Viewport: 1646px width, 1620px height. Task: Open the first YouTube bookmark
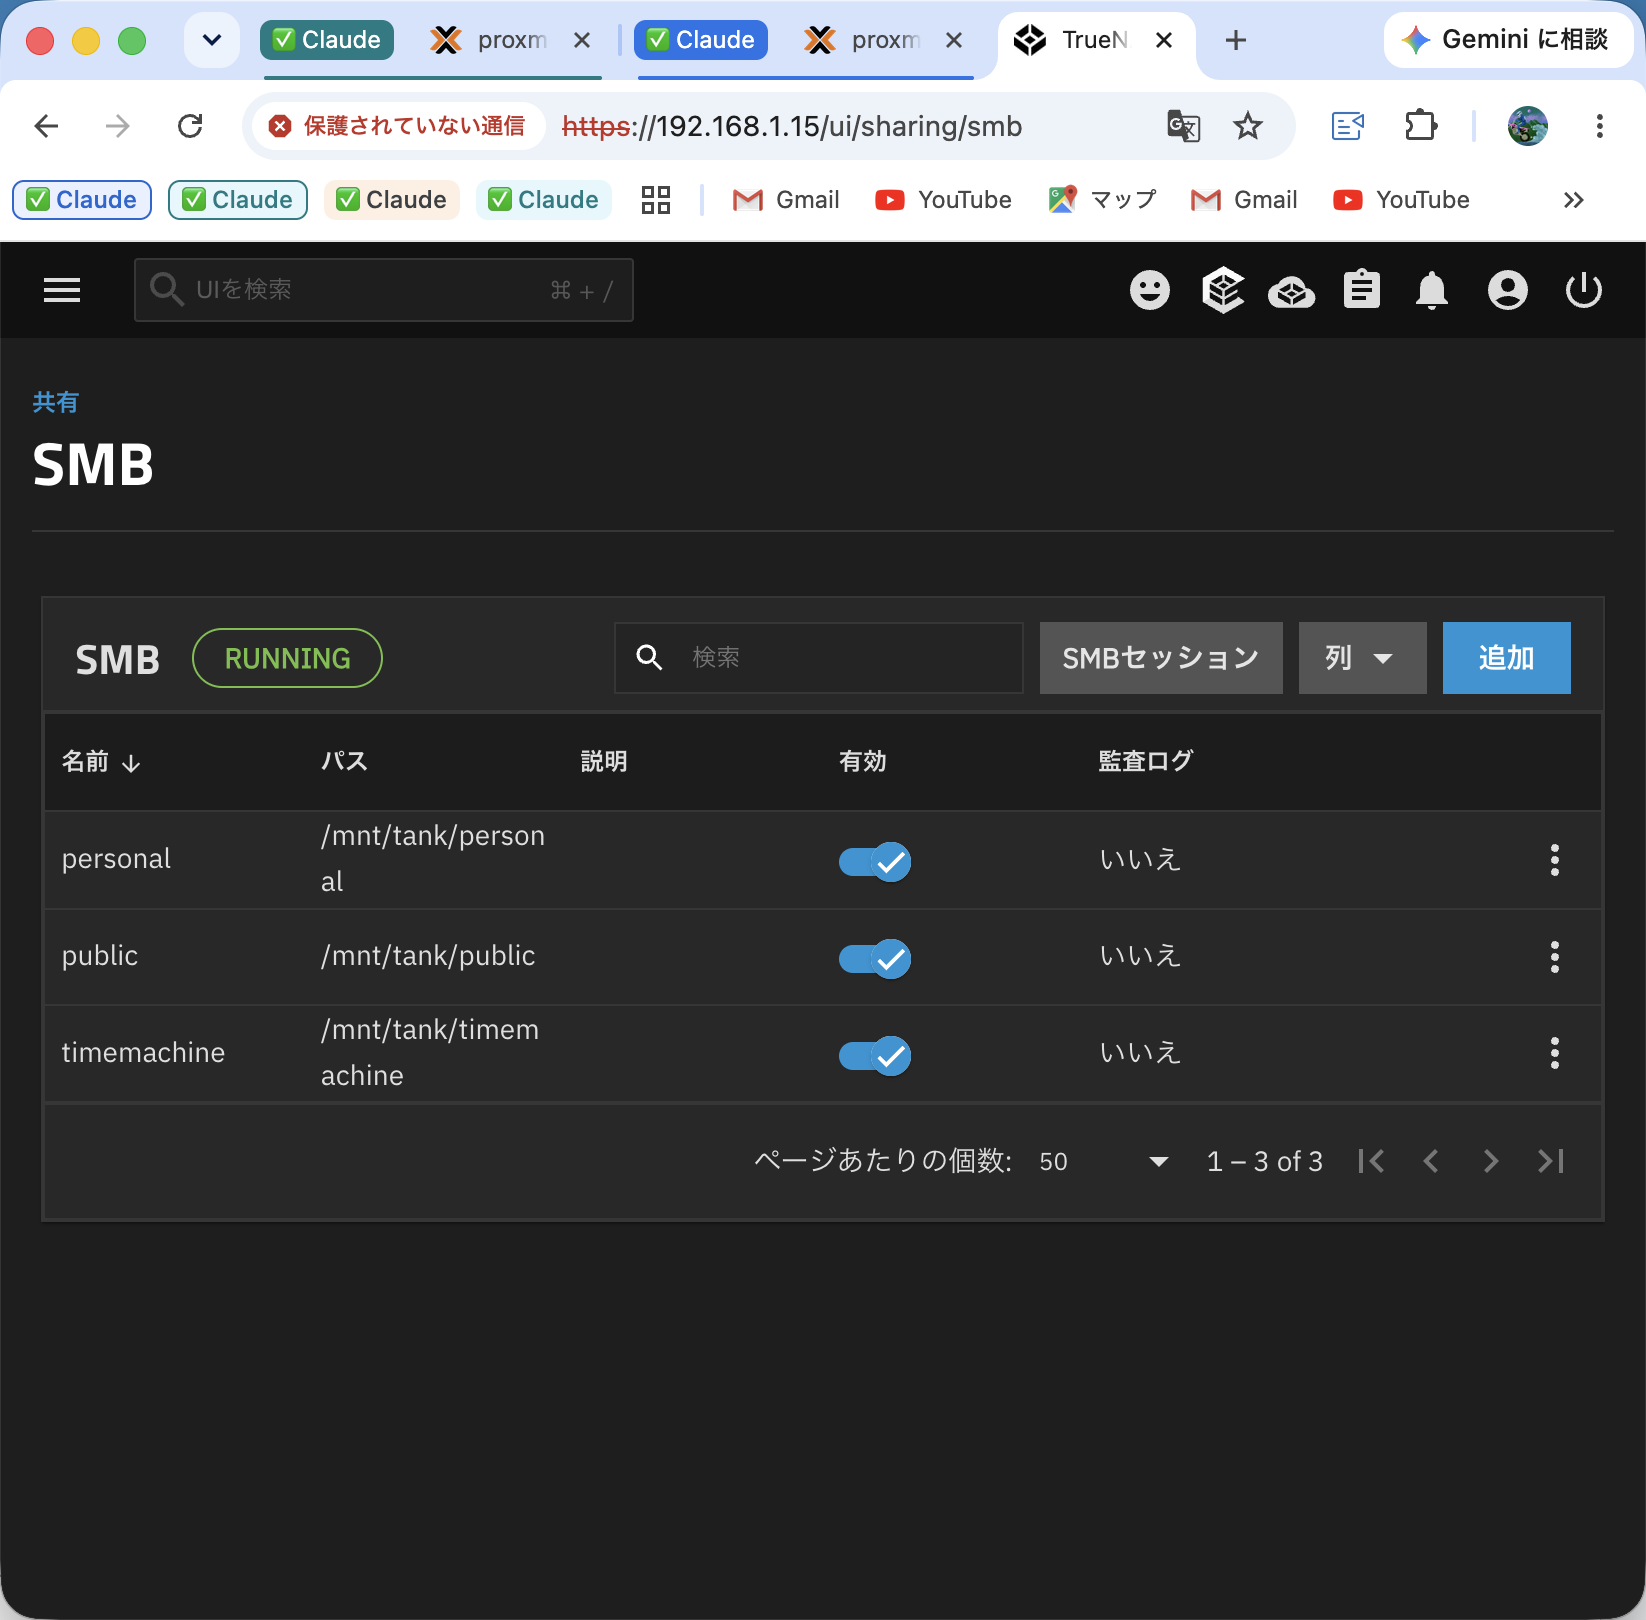943,200
